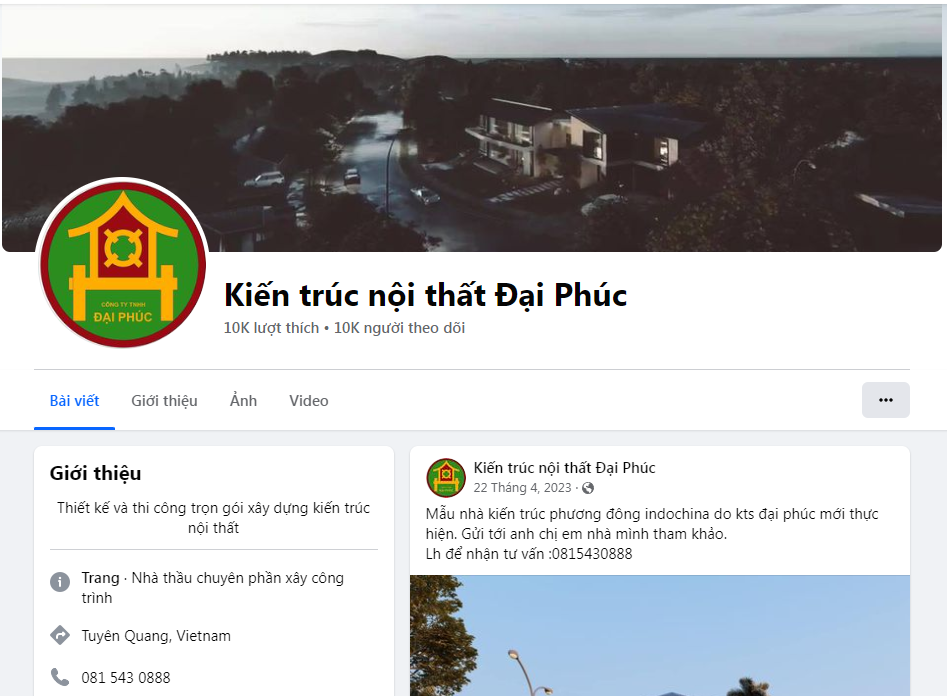This screenshot has width=947, height=696.
Task: Click the phone icon beside 081 543 0888
Action: tap(60, 677)
